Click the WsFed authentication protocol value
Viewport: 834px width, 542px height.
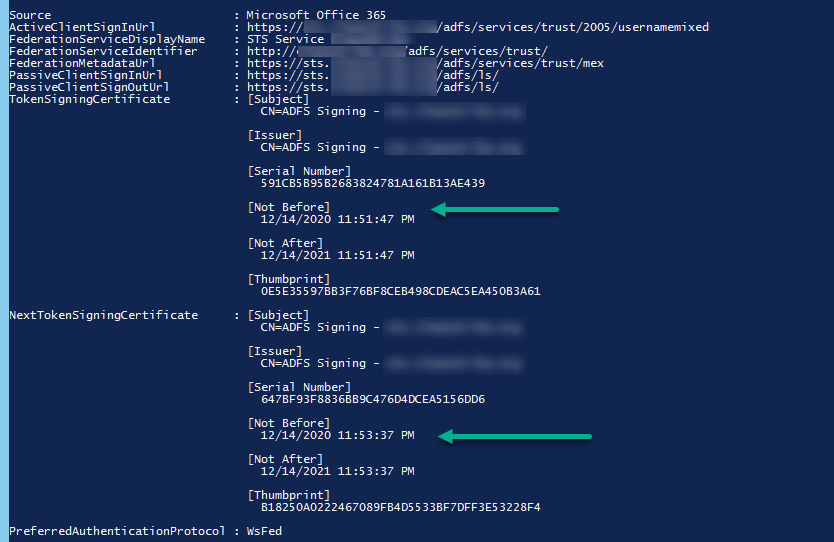pos(264,531)
